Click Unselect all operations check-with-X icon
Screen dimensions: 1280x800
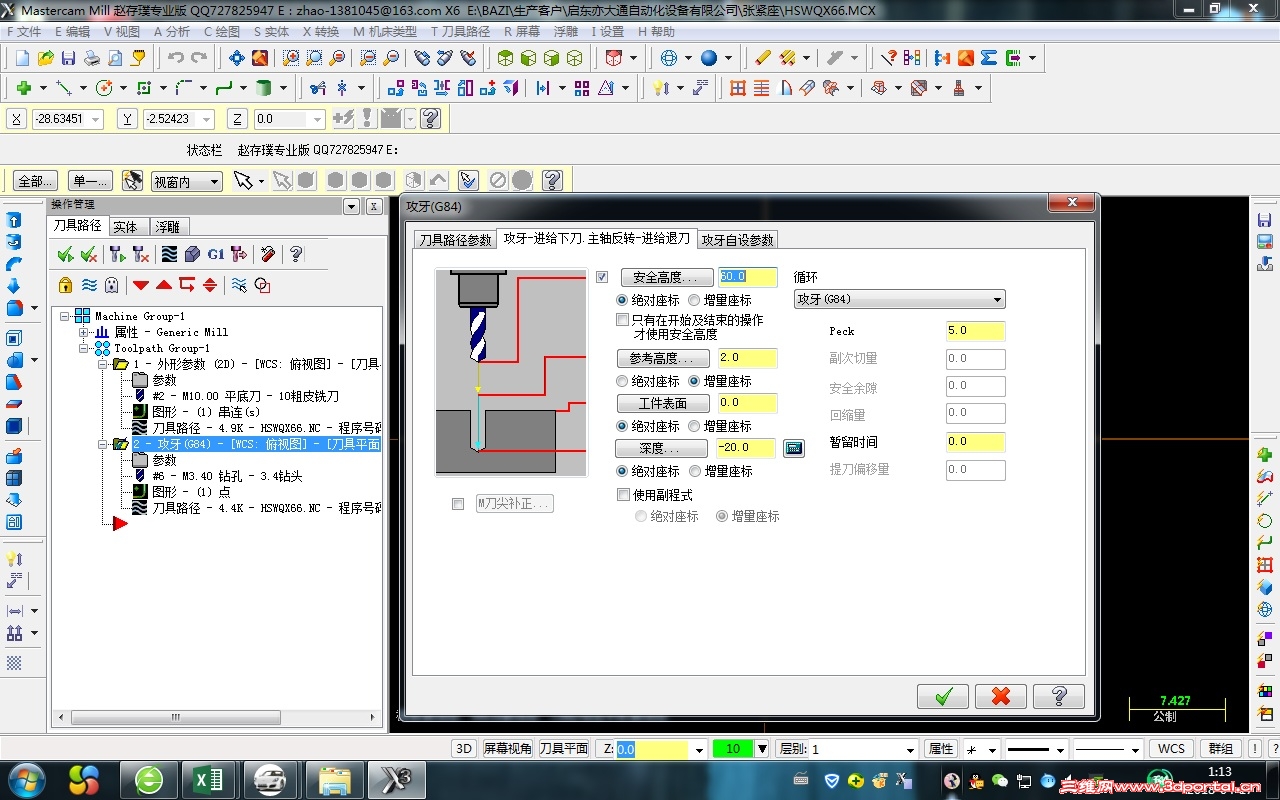89,254
